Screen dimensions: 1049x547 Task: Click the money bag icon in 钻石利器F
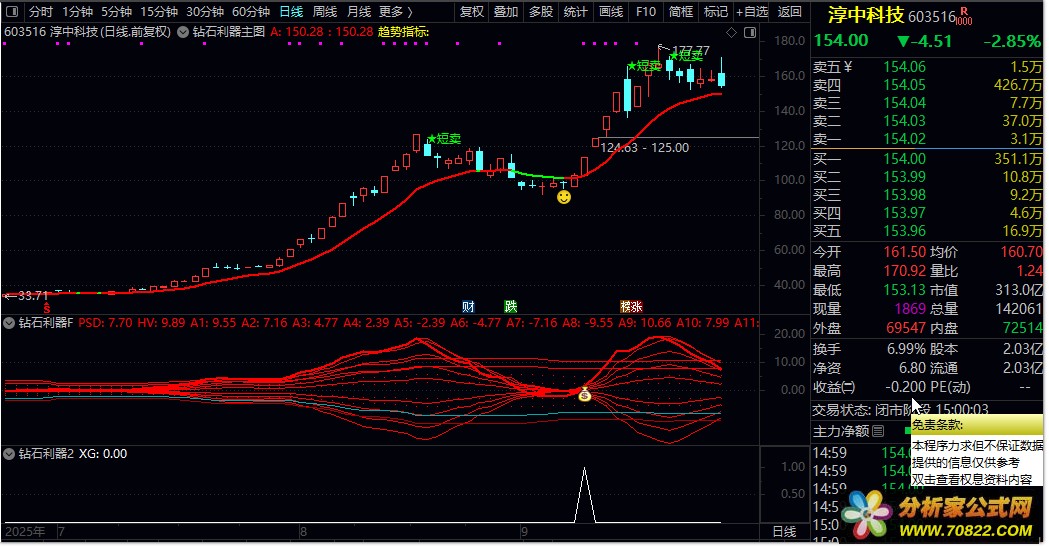(x=585, y=395)
